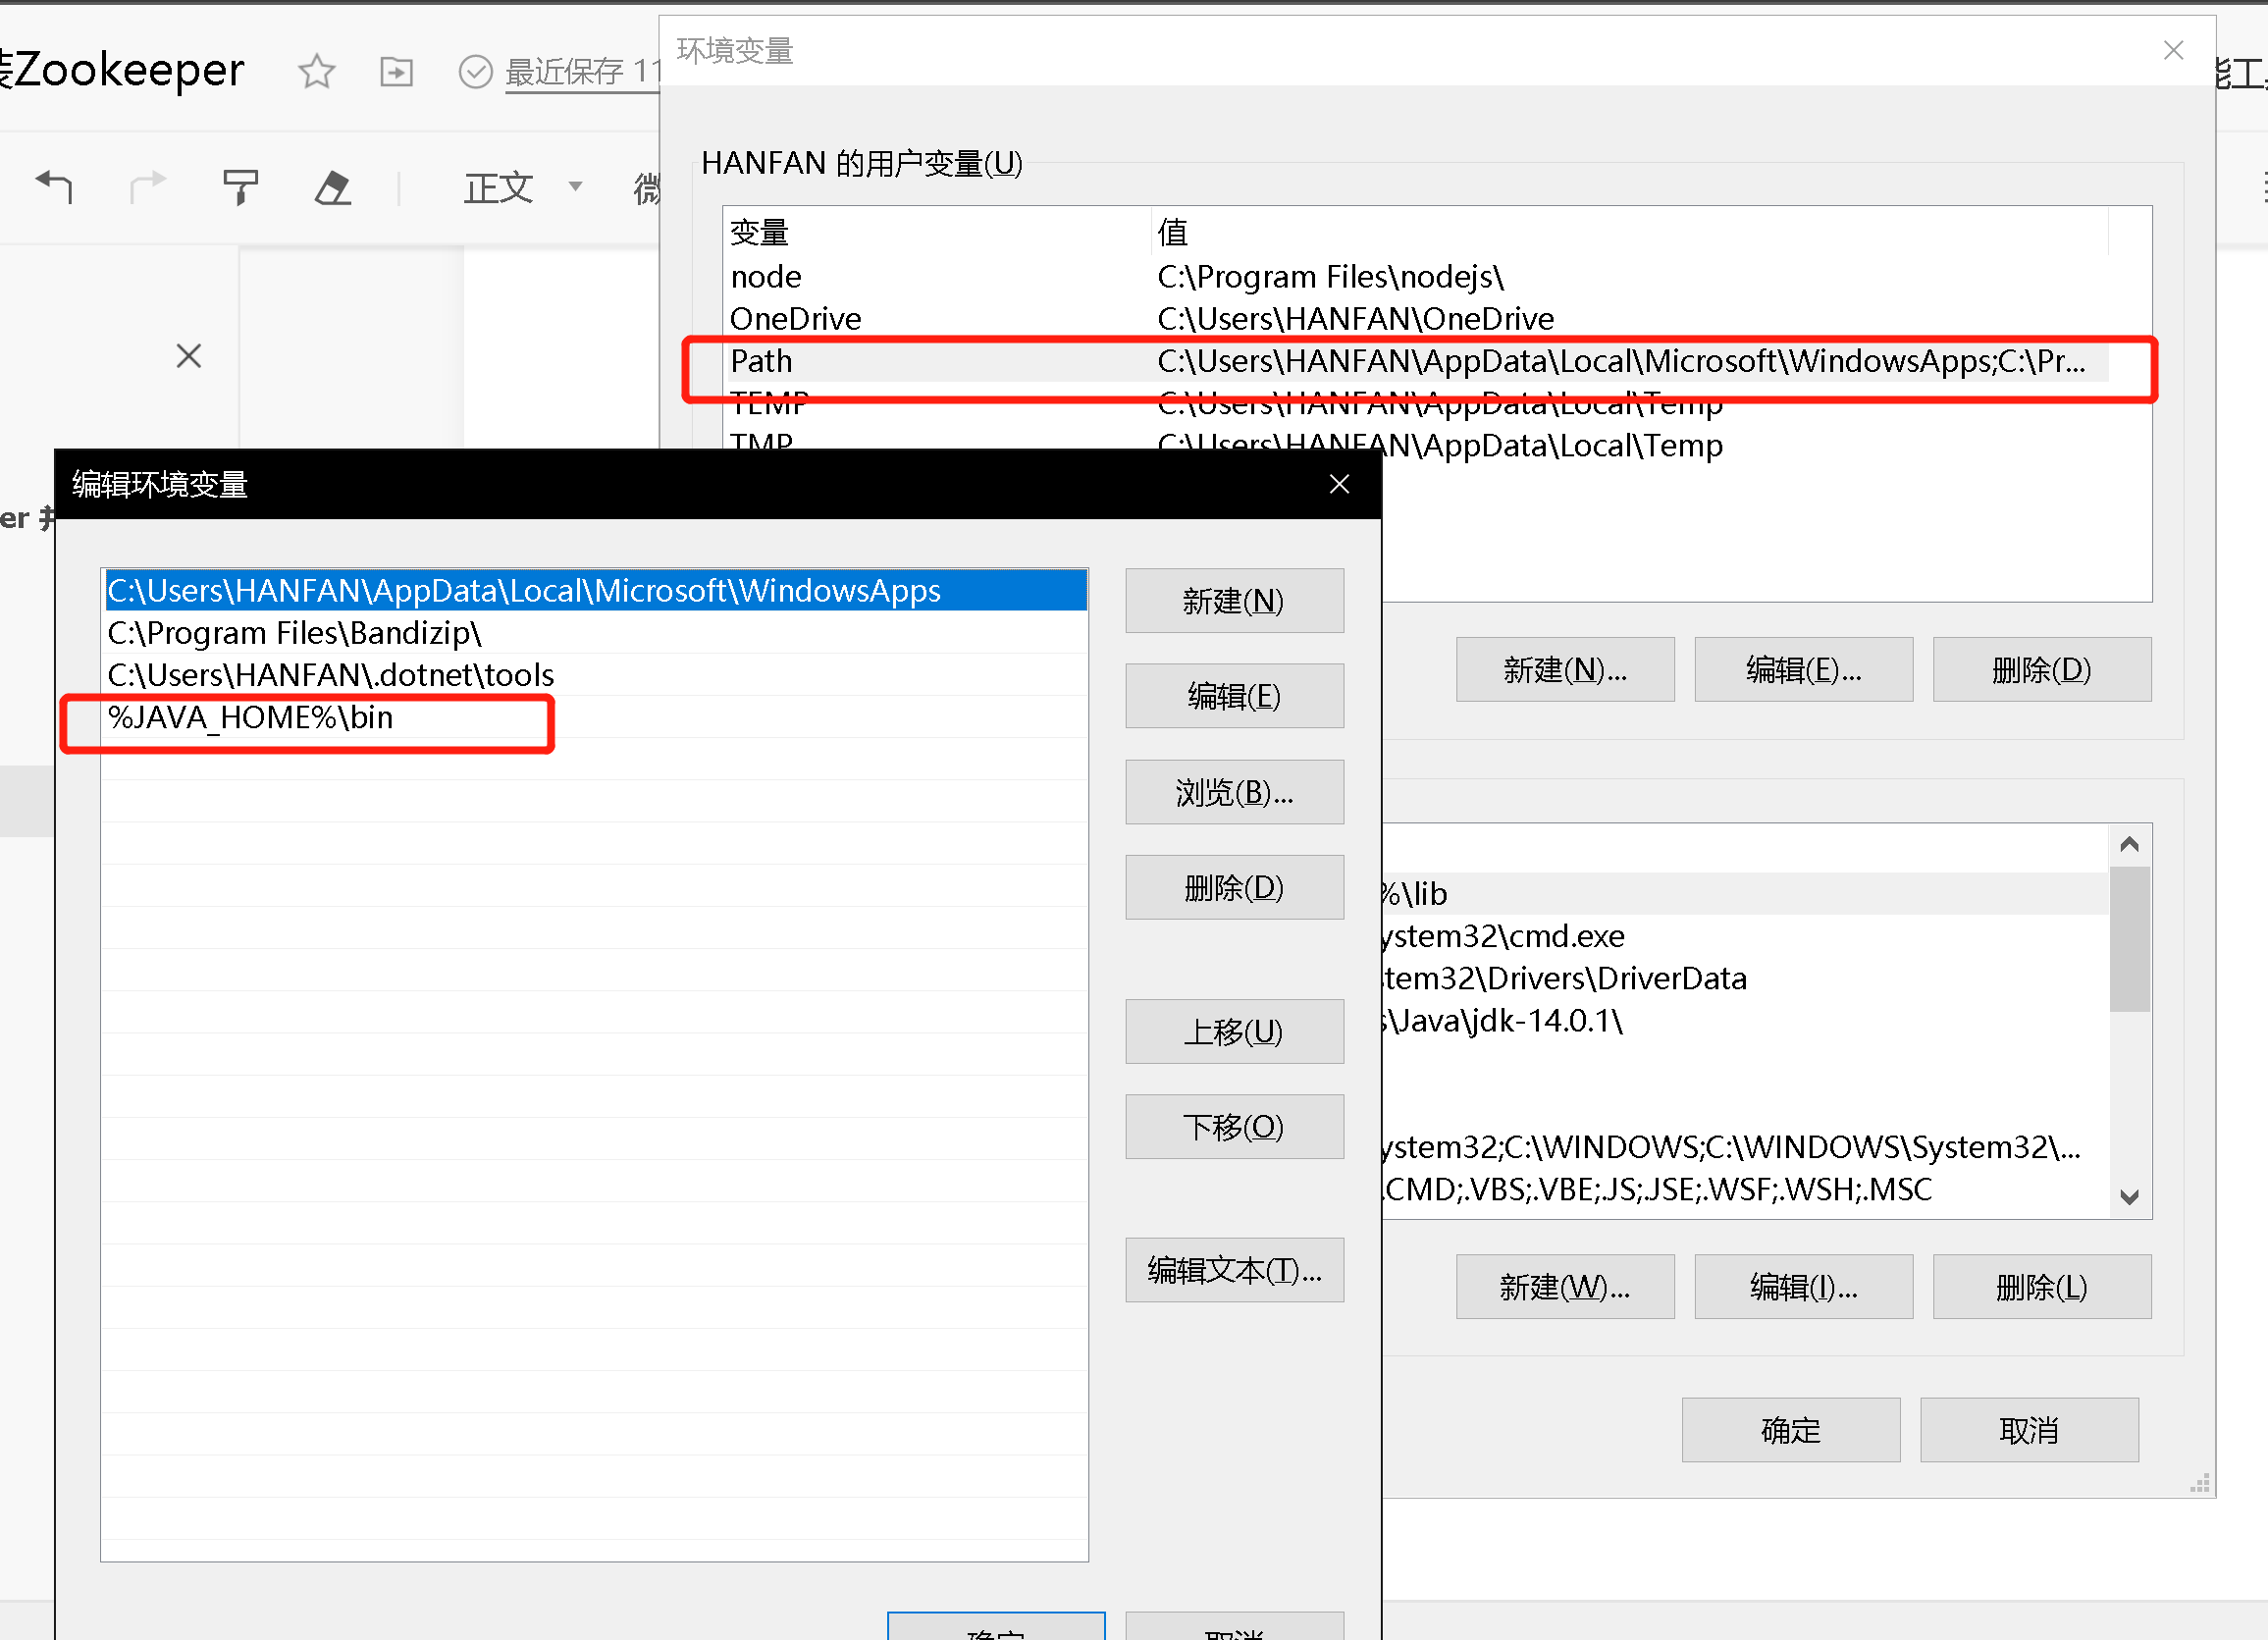Image resolution: width=2268 pixels, height=1640 pixels.
Task: Click the move-to-folder icon beside the star
Action: 397,72
